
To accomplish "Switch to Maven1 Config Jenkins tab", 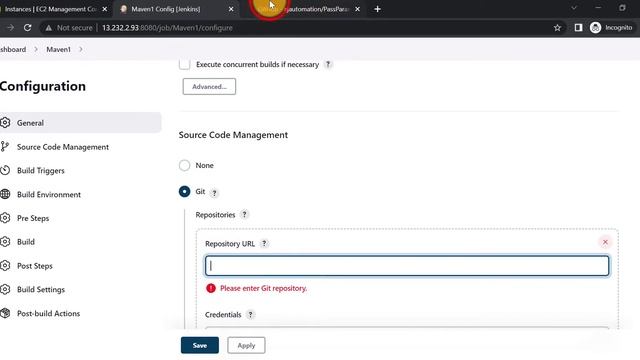I will (x=166, y=9).
